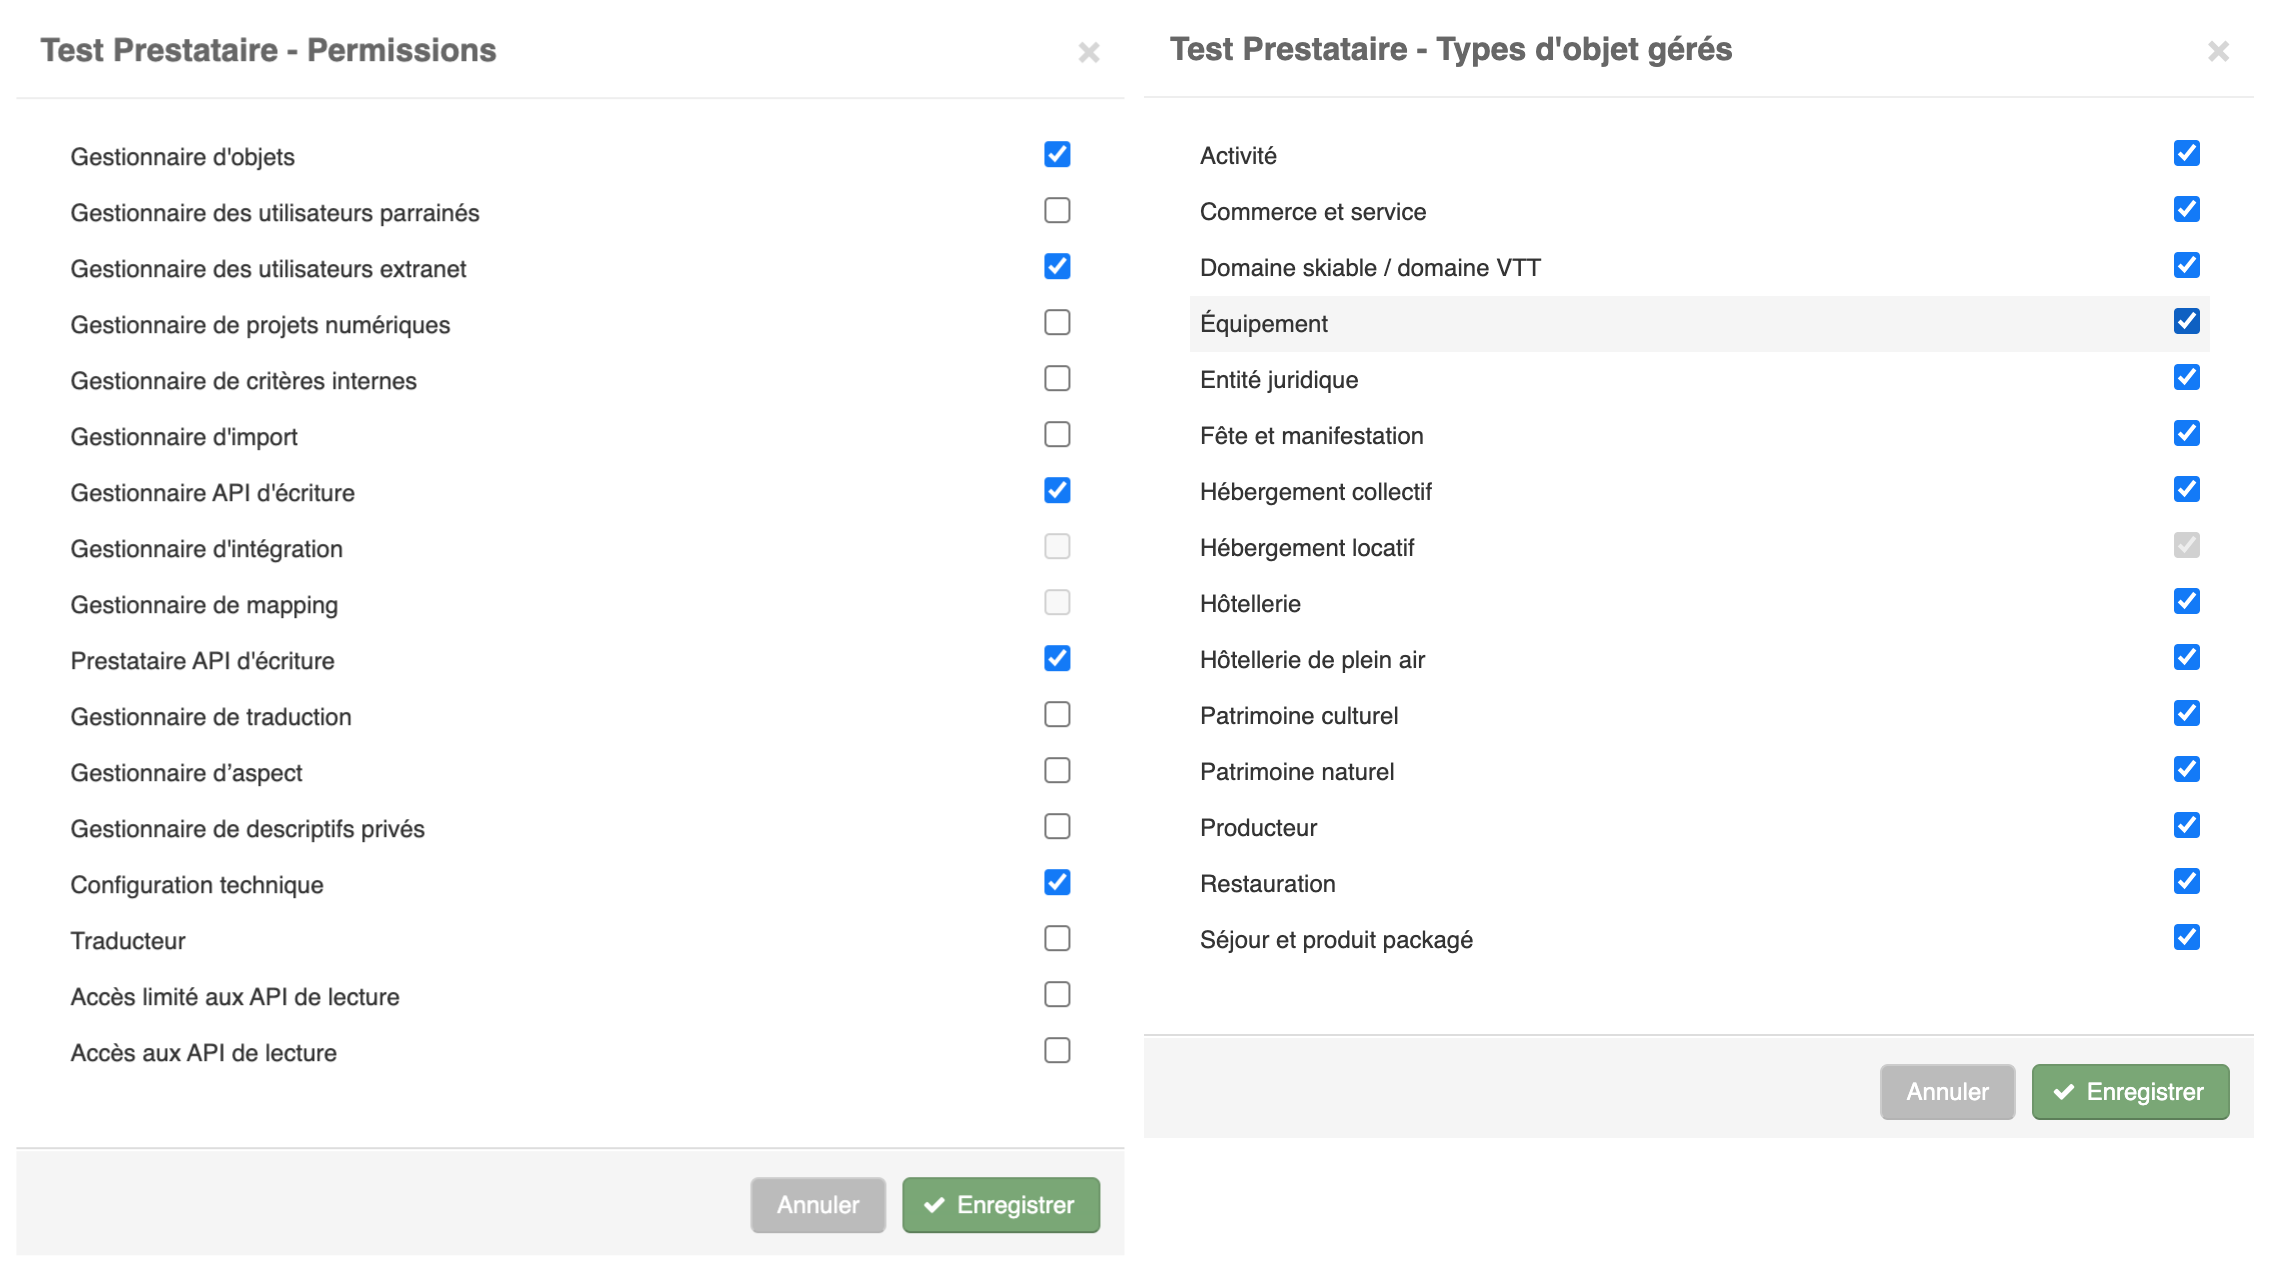Uncheck Gestionnaire d'objets permission

tap(1057, 154)
